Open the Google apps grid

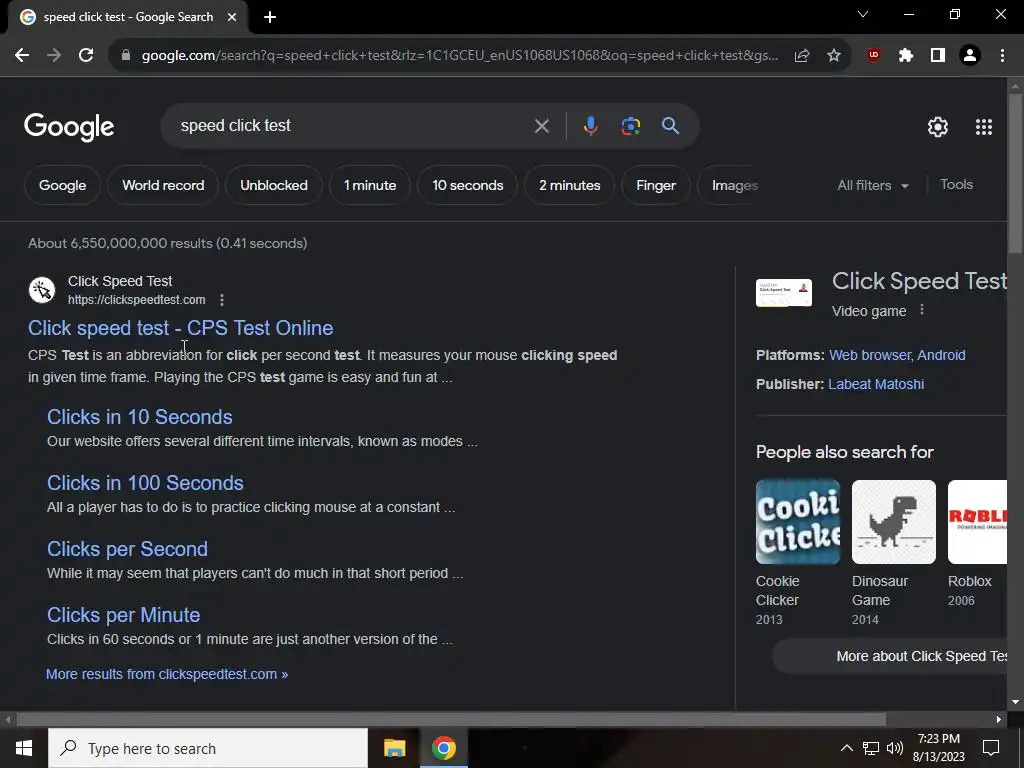point(984,127)
